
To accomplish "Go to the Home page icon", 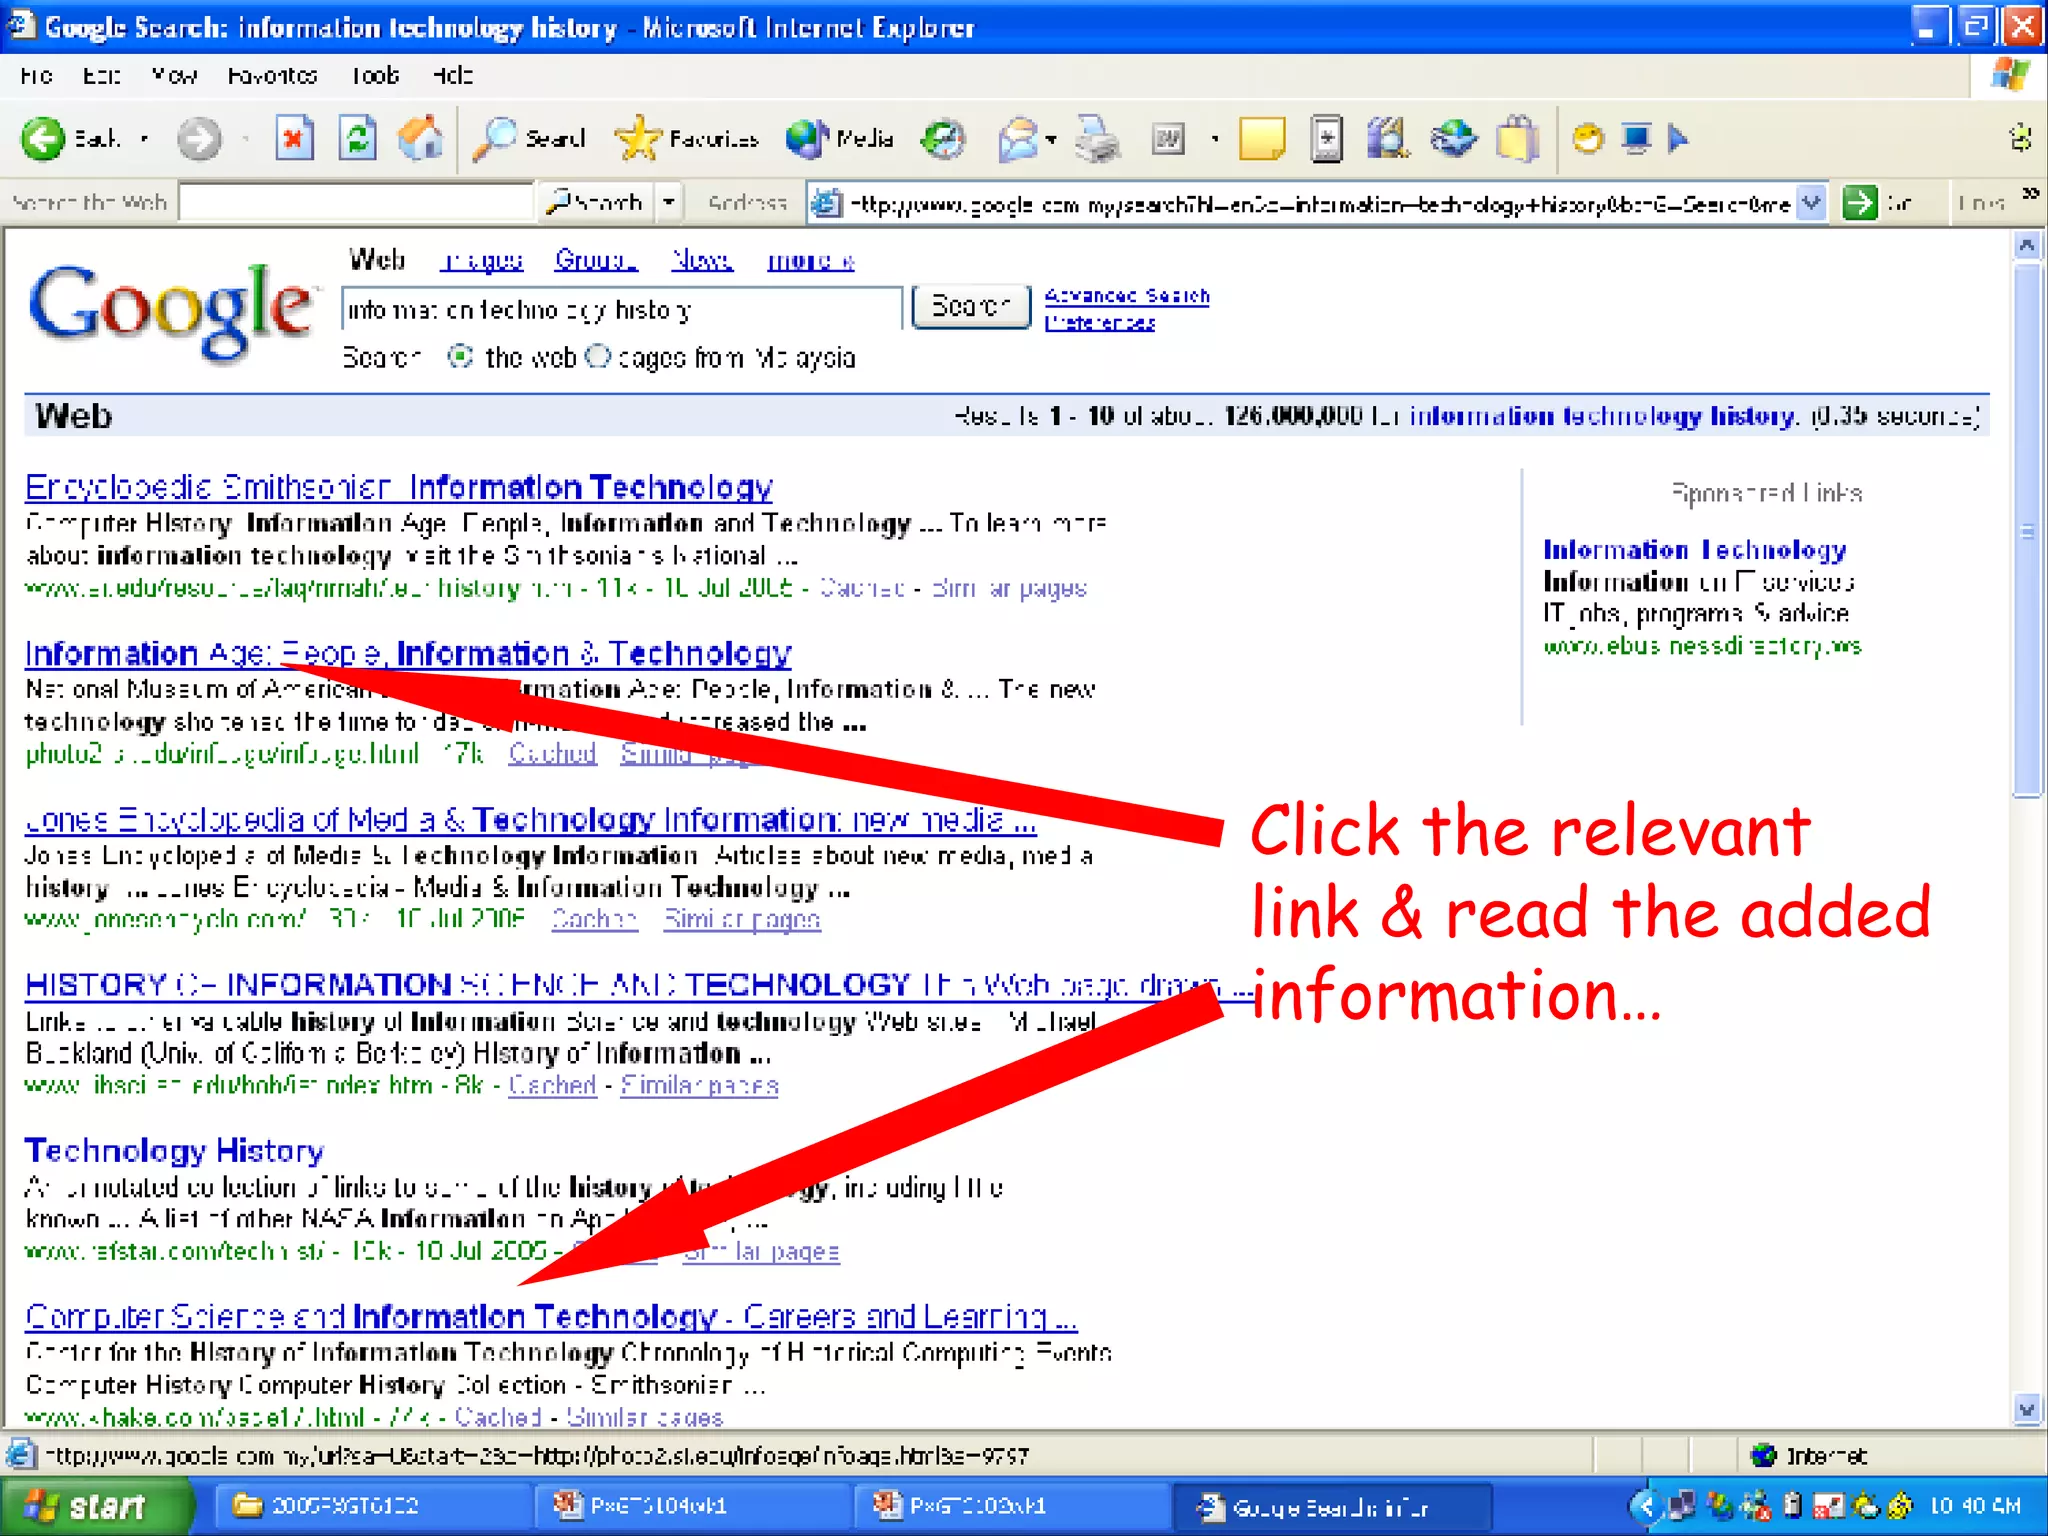I will (x=421, y=139).
